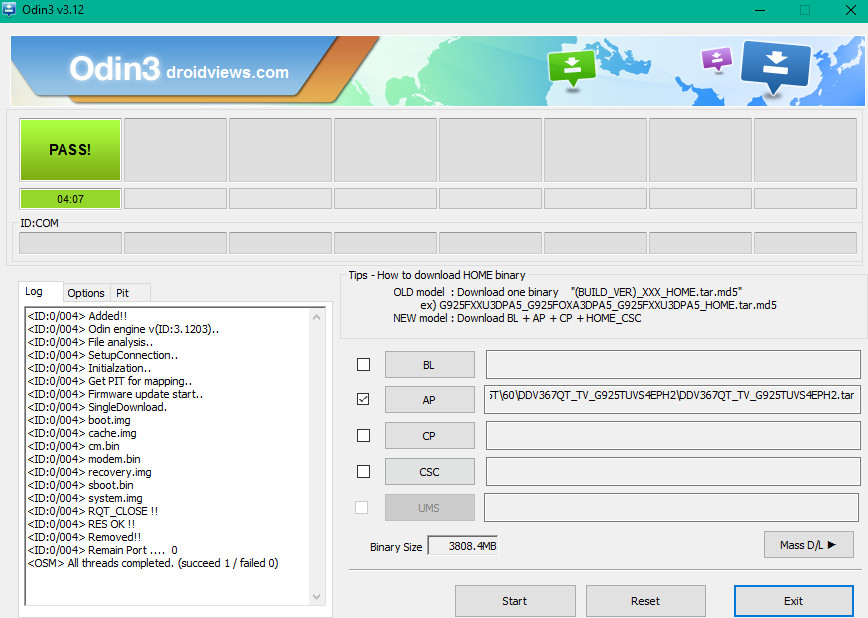
Task: Uncheck the AP checkbox
Action: (x=363, y=399)
